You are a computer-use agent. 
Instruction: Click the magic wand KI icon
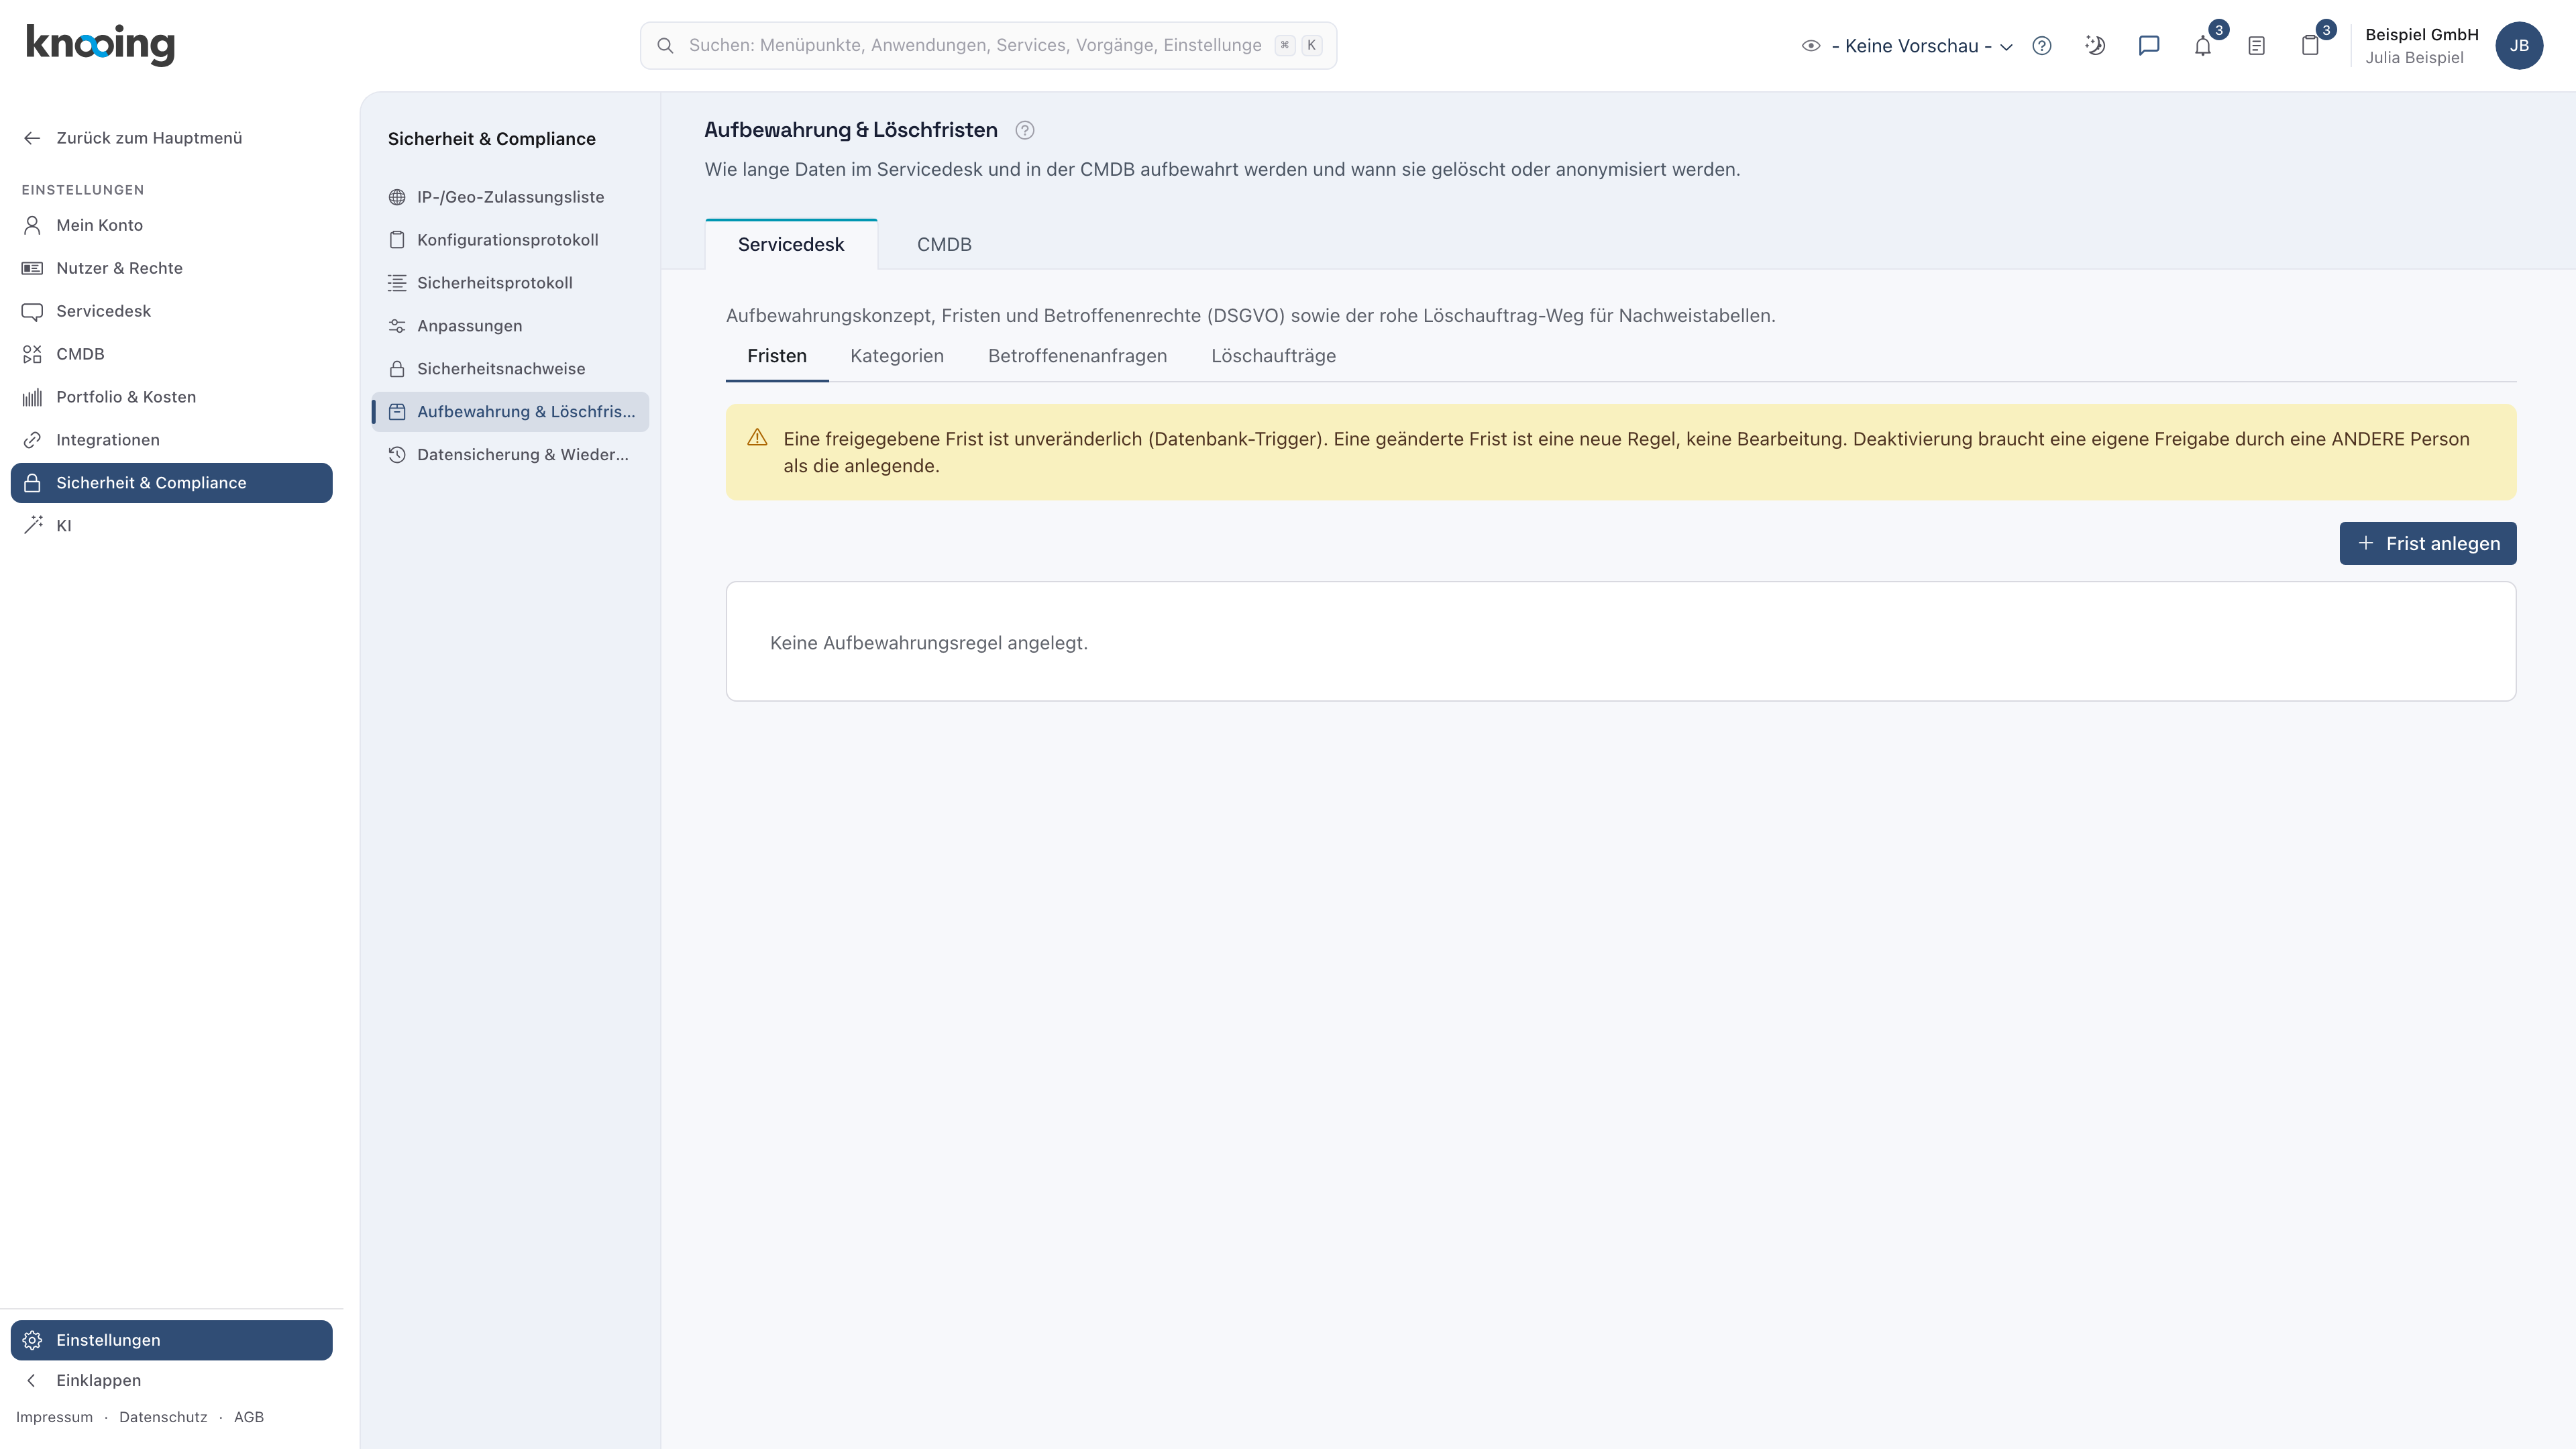(33, 525)
